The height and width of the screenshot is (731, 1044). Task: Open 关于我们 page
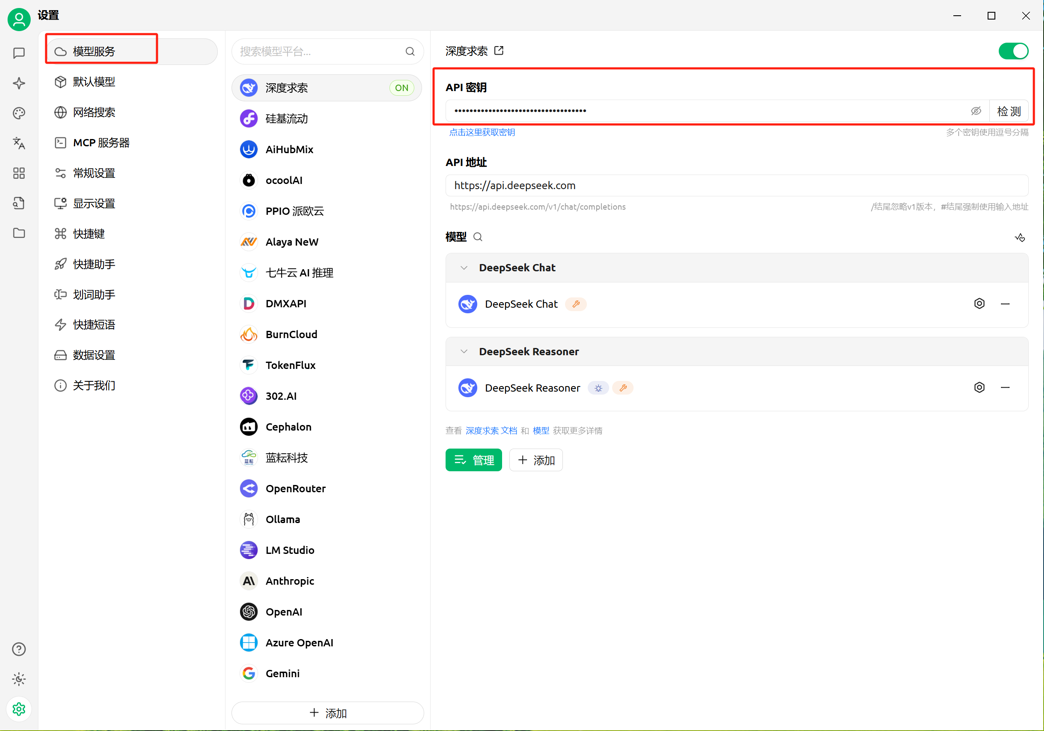coord(132,385)
